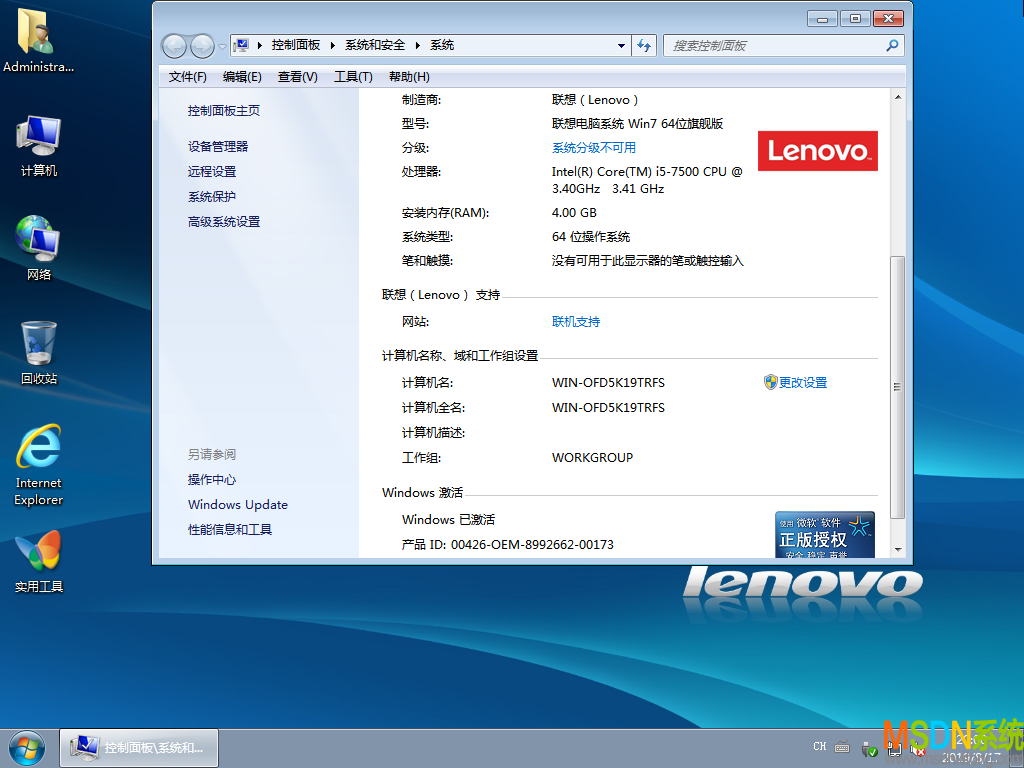The width and height of the screenshot is (1024, 768).
Task: Click the WORKGROUP value
Action: (x=592, y=458)
